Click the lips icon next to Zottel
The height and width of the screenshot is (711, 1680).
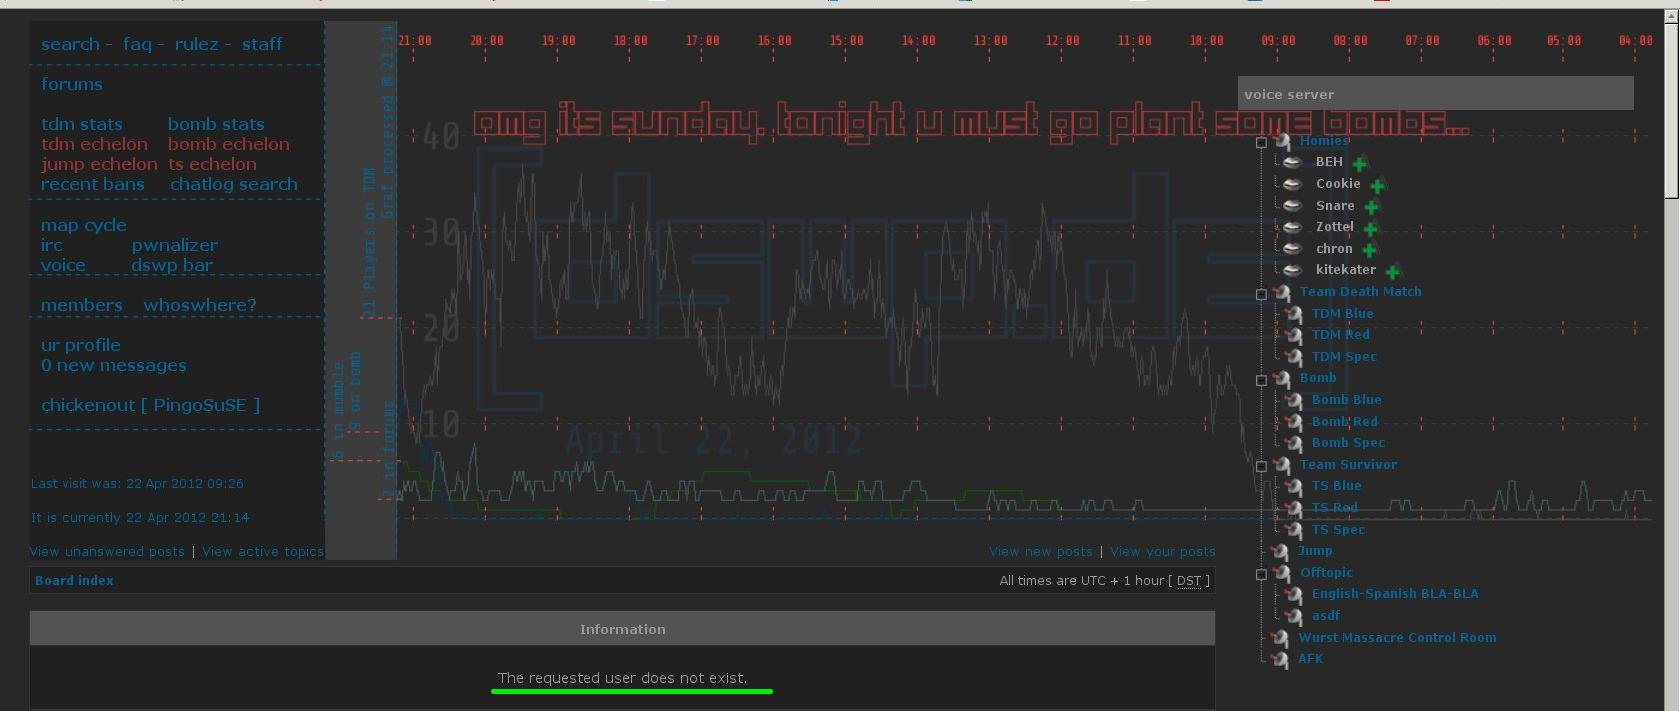pos(1293,227)
